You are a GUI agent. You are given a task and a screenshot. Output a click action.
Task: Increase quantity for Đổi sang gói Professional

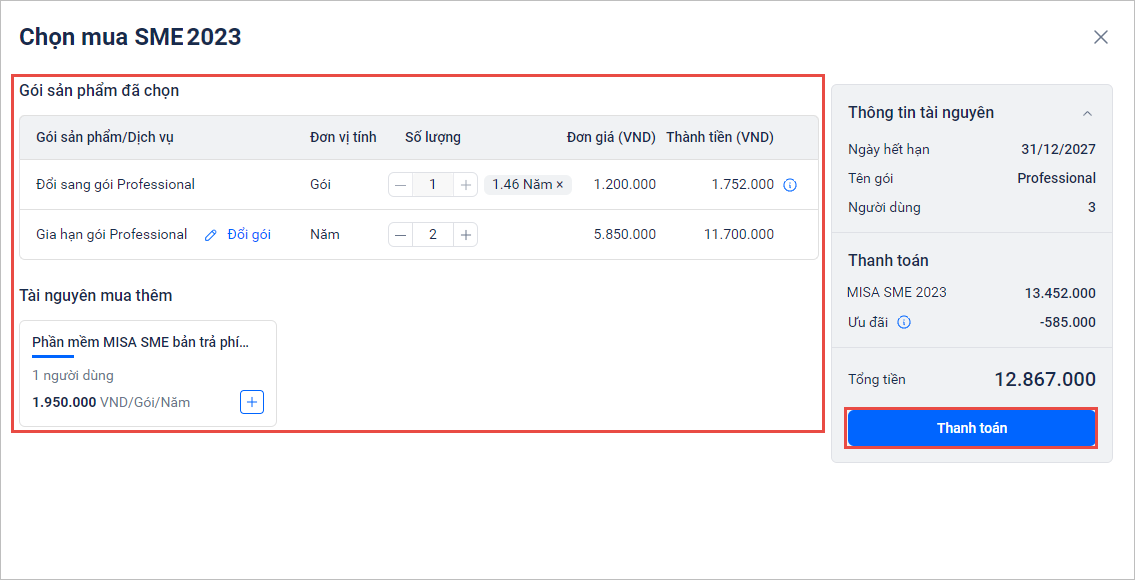click(x=465, y=185)
